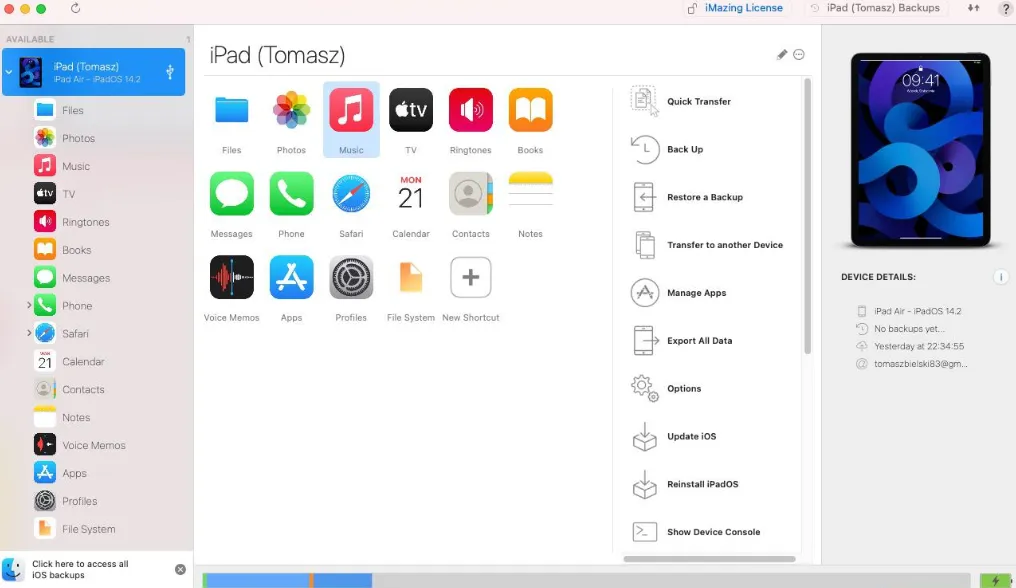Open Manage Apps action

[x=678, y=293]
